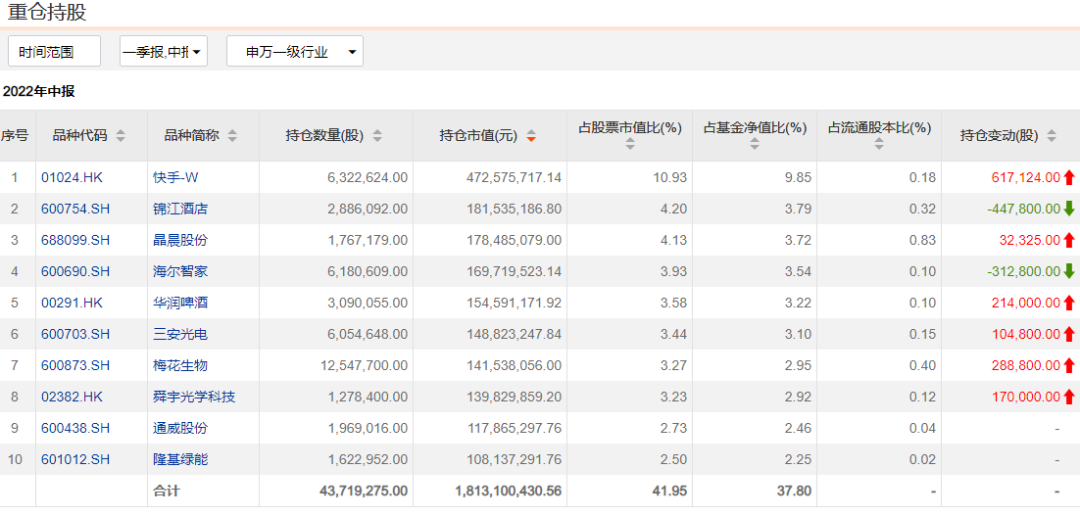Sort by 占基金净值比(%) sort icon
This screenshot has width=1080, height=516.
point(755,144)
